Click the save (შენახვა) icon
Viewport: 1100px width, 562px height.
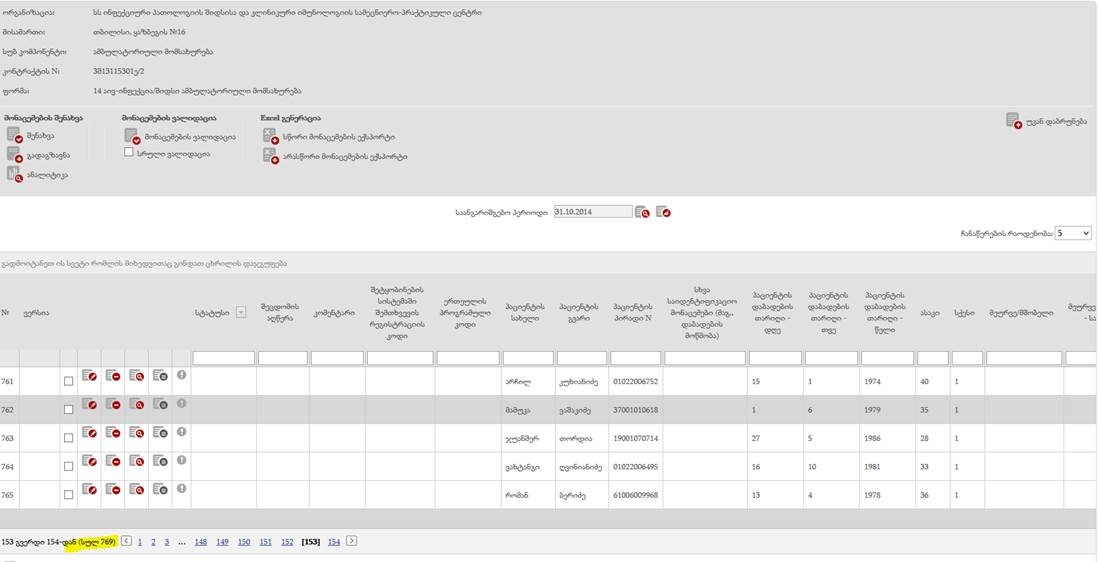click(14, 135)
